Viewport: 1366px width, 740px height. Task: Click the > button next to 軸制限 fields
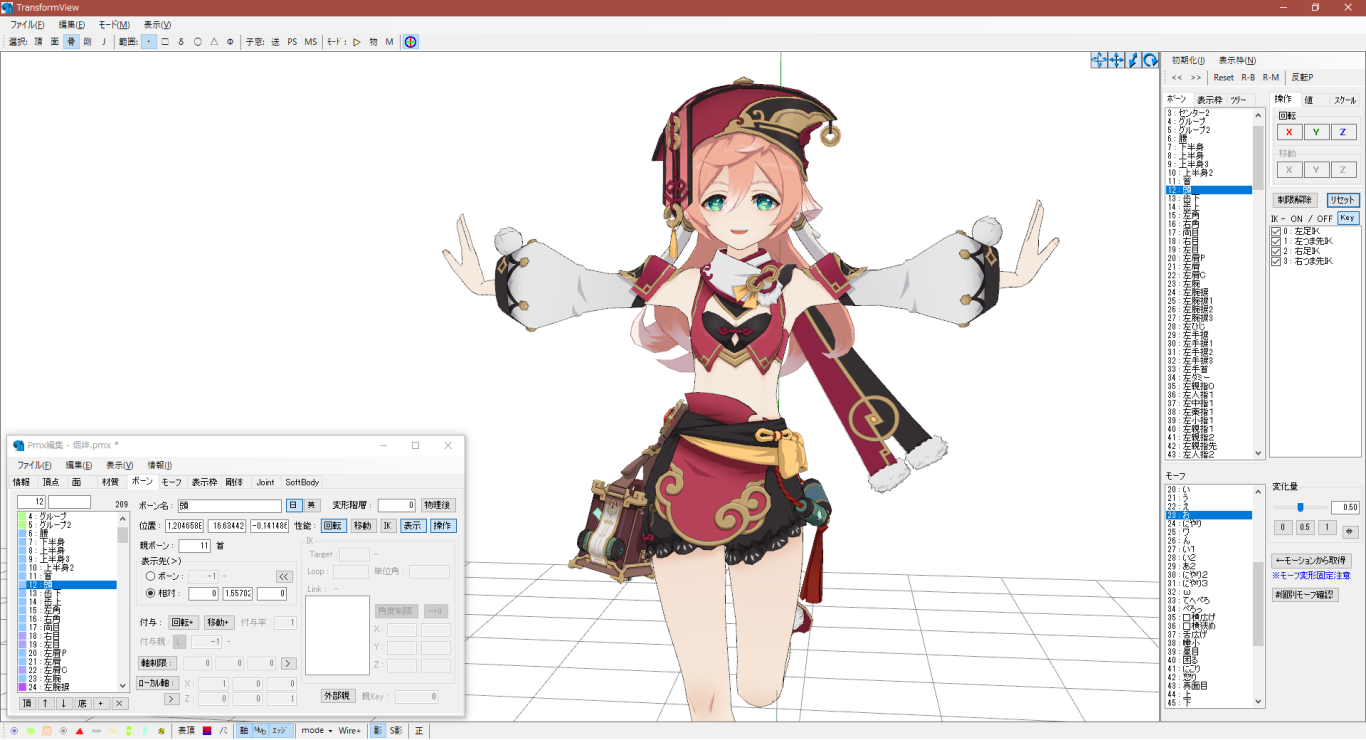point(288,663)
